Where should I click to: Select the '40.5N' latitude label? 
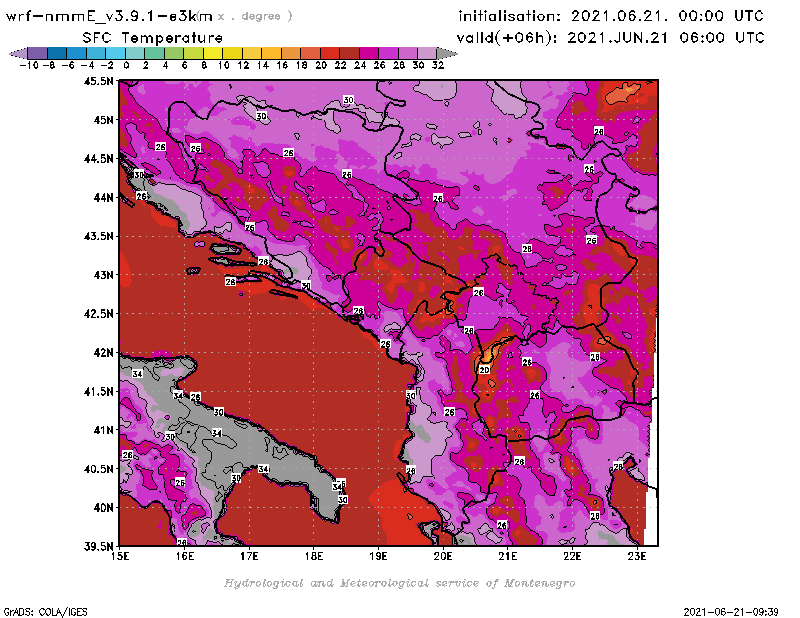[99, 469]
